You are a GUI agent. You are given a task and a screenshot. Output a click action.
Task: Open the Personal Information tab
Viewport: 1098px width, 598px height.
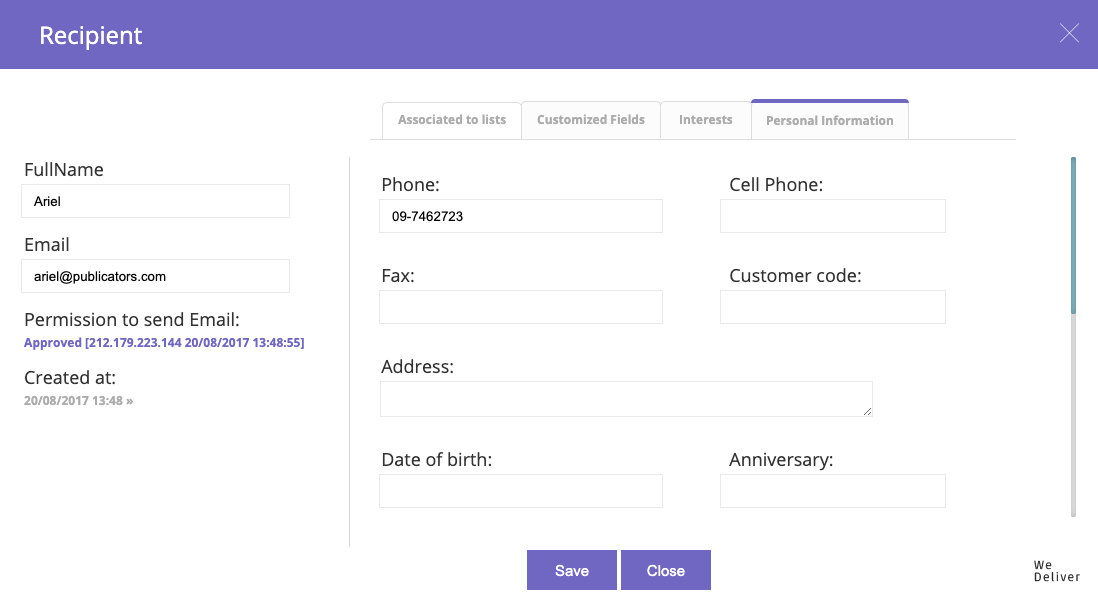(x=830, y=120)
